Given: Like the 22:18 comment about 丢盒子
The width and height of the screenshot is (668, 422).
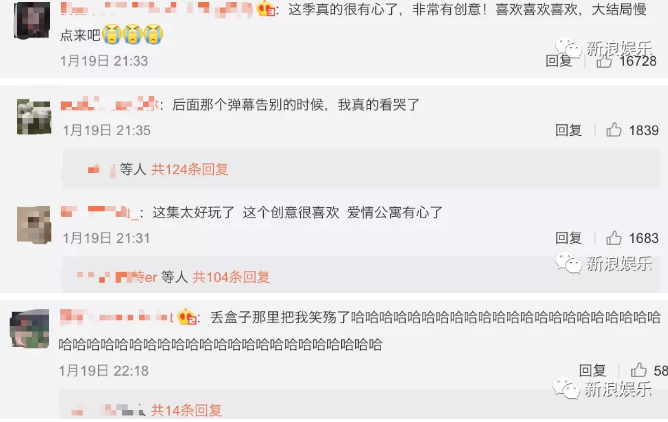Looking at the screenshot, I should coord(639,370).
